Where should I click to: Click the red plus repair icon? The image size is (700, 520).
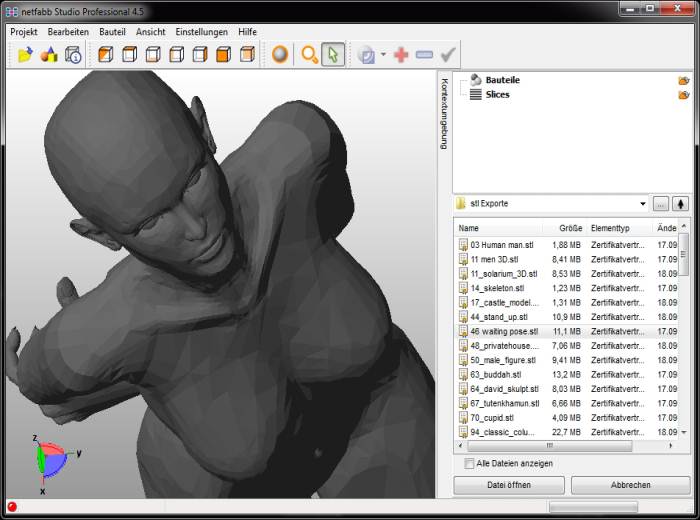[401, 55]
